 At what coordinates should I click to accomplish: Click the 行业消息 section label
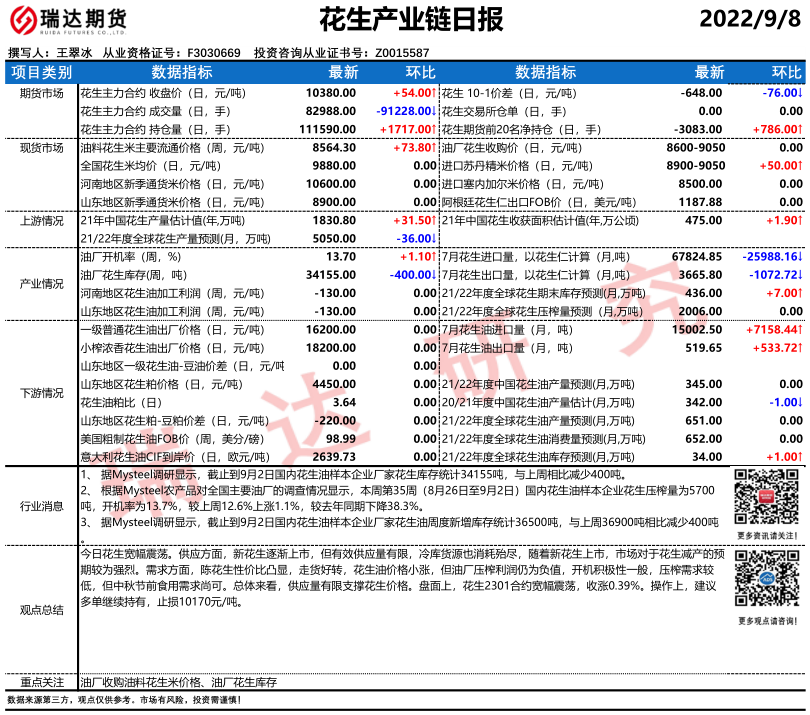[x=41, y=507]
